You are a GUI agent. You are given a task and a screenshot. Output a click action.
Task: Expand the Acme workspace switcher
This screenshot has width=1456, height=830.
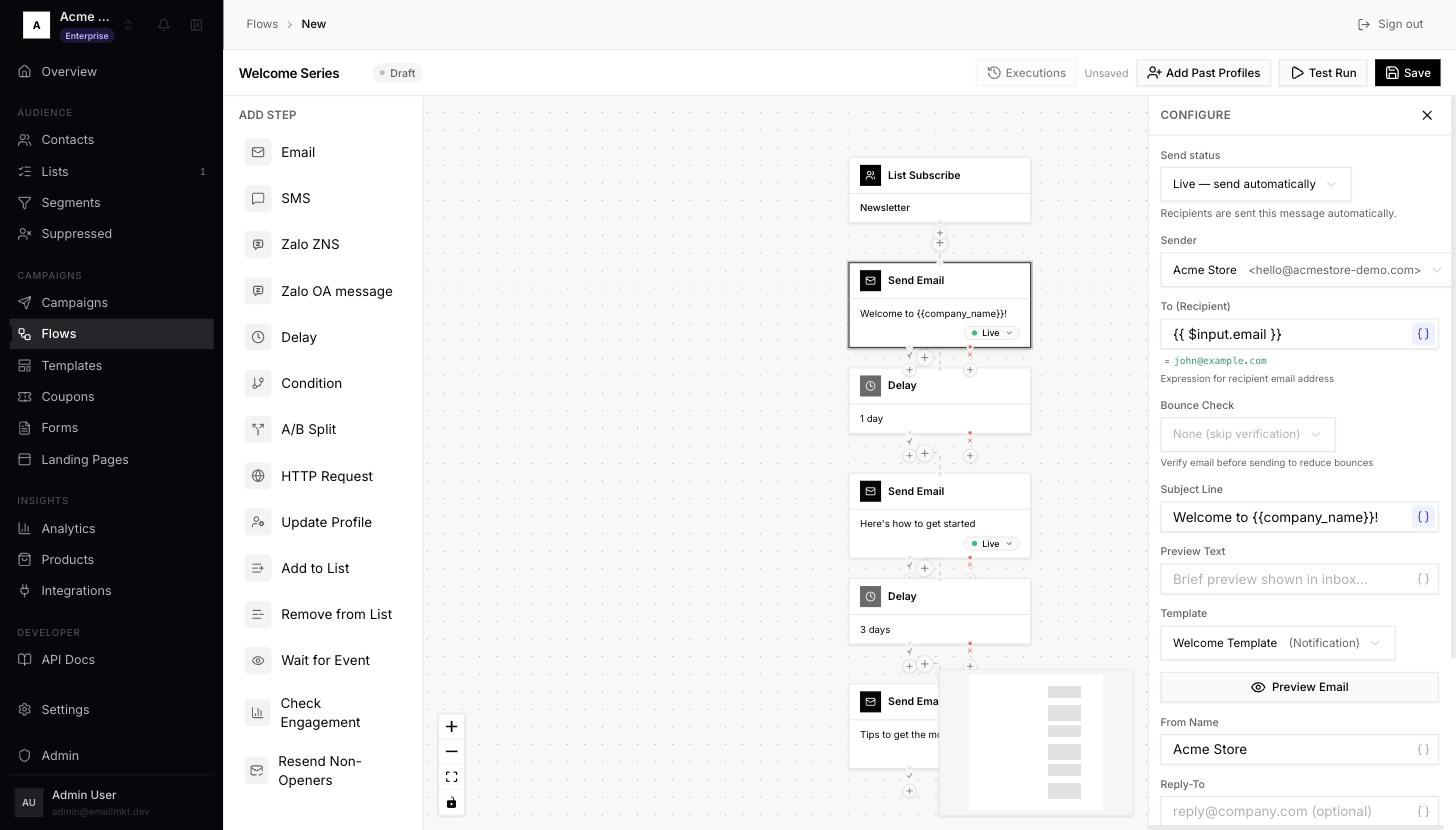click(x=79, y=25)
